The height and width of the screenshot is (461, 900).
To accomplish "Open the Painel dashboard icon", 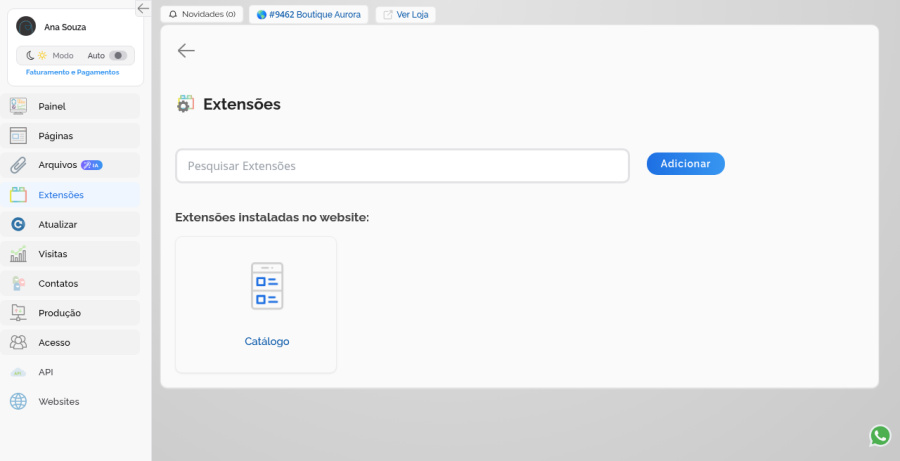I will click(x=18, y=106).
